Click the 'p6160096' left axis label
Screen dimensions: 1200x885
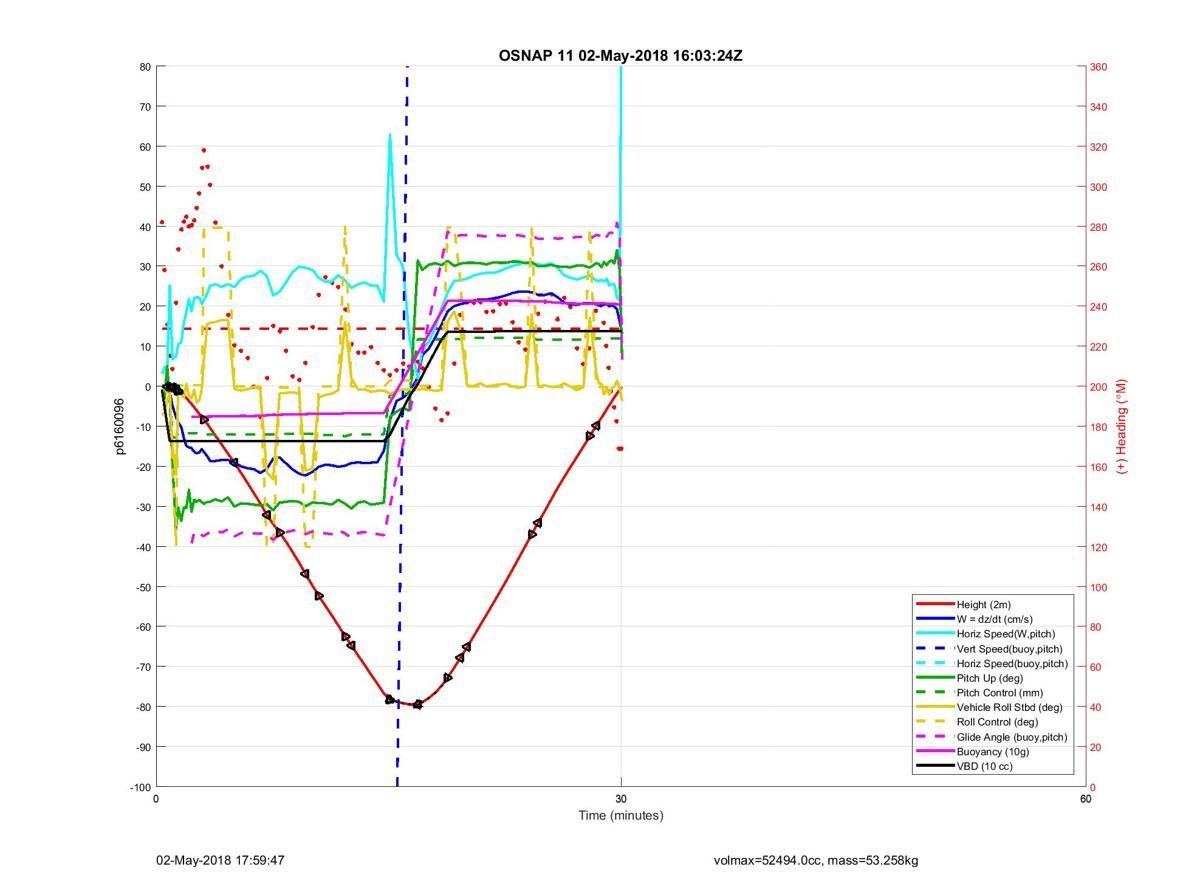pyautogui.click(x=119, y=426)
